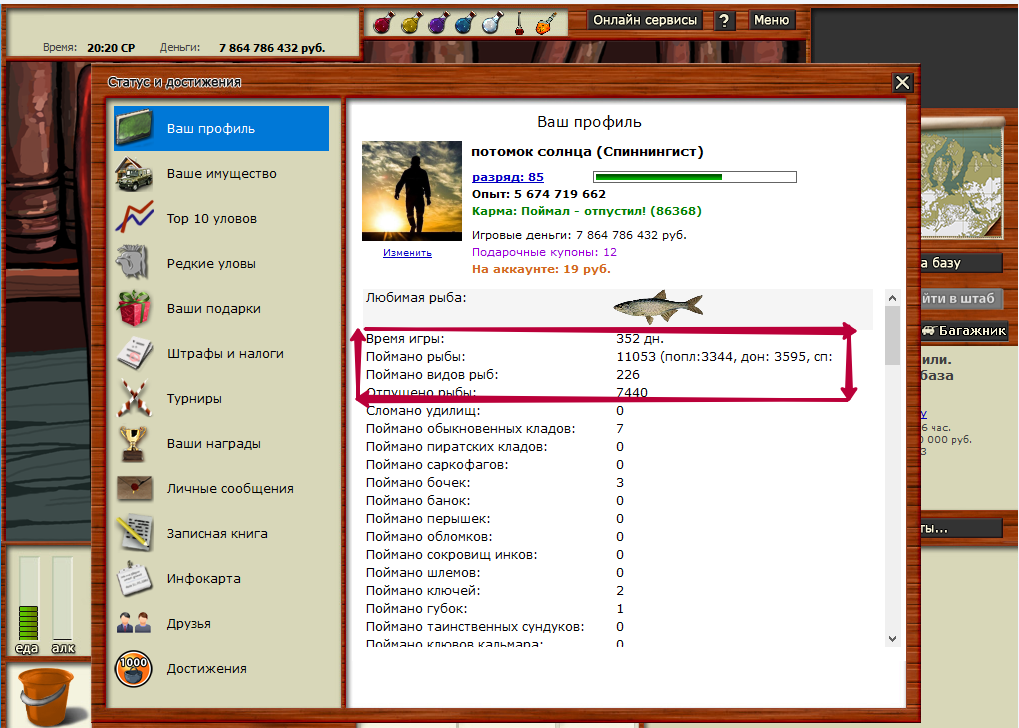Viewport: 1019px width, 728px height.
Task: Click the Изменить link under avatar
Action: [407, 253]
